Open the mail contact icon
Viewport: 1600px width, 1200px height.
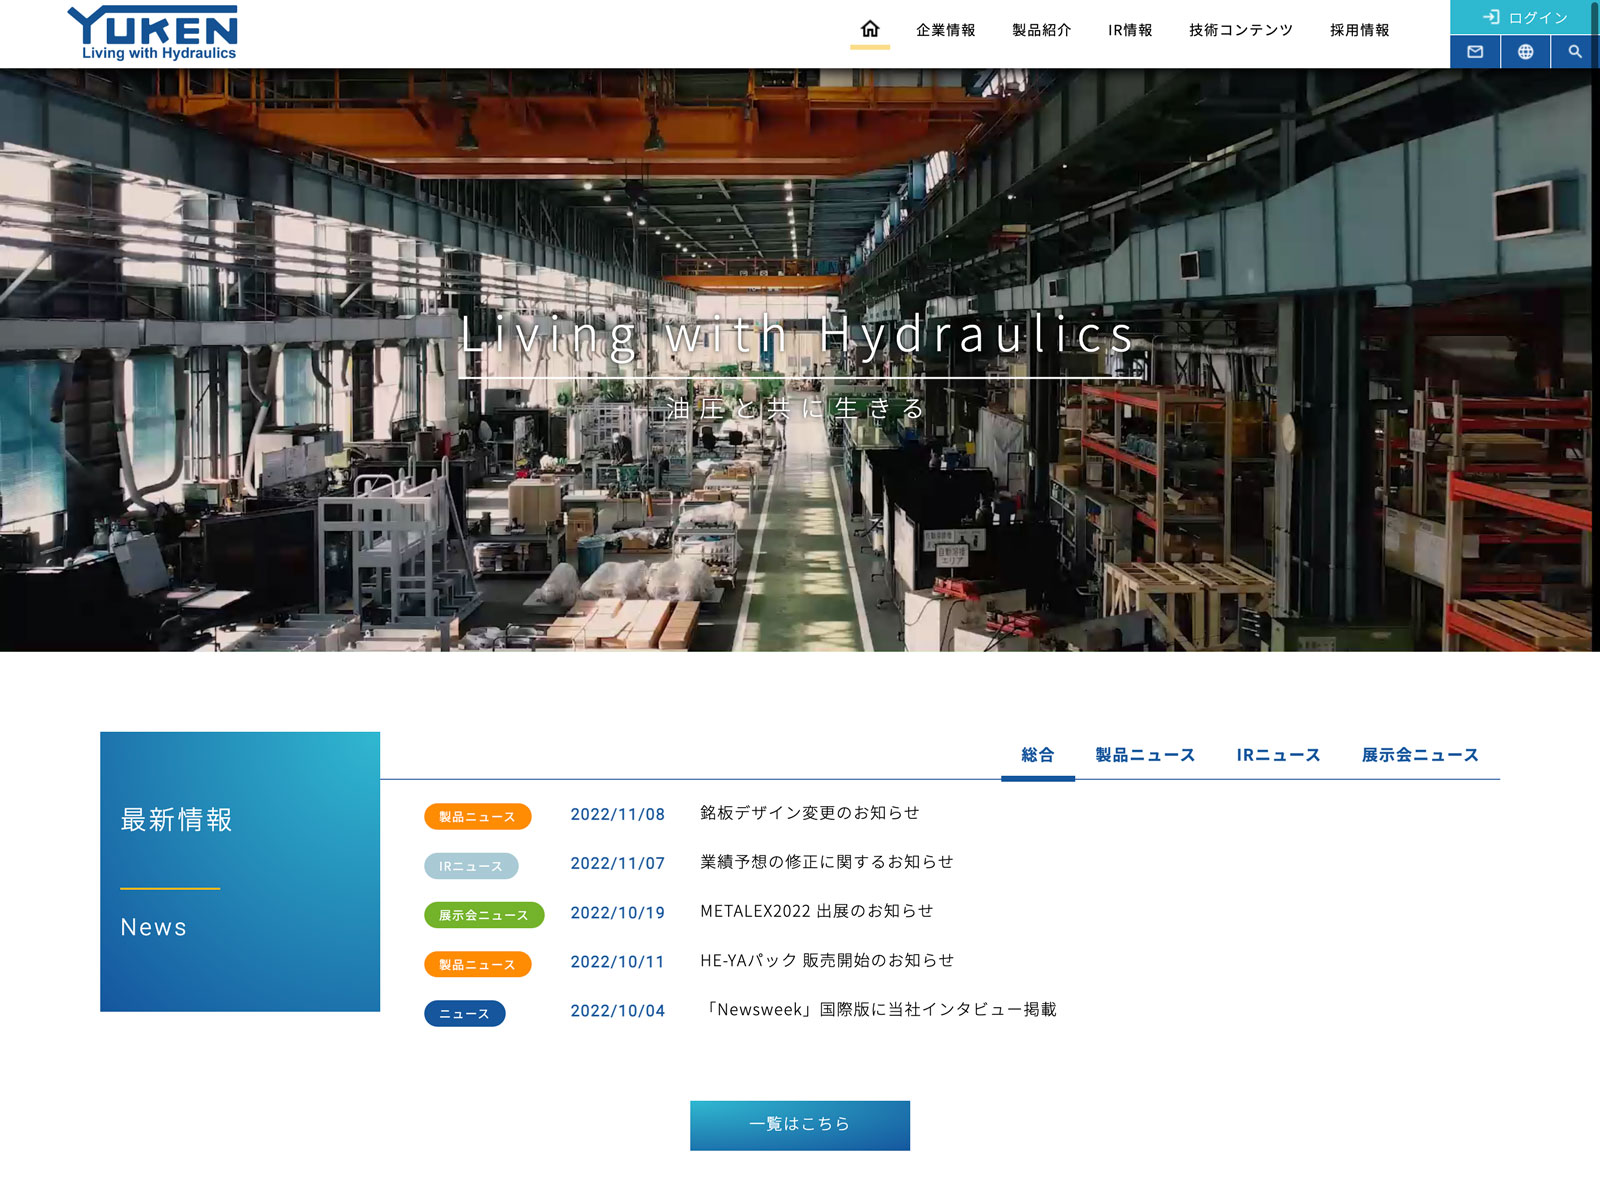point(1475,52)
